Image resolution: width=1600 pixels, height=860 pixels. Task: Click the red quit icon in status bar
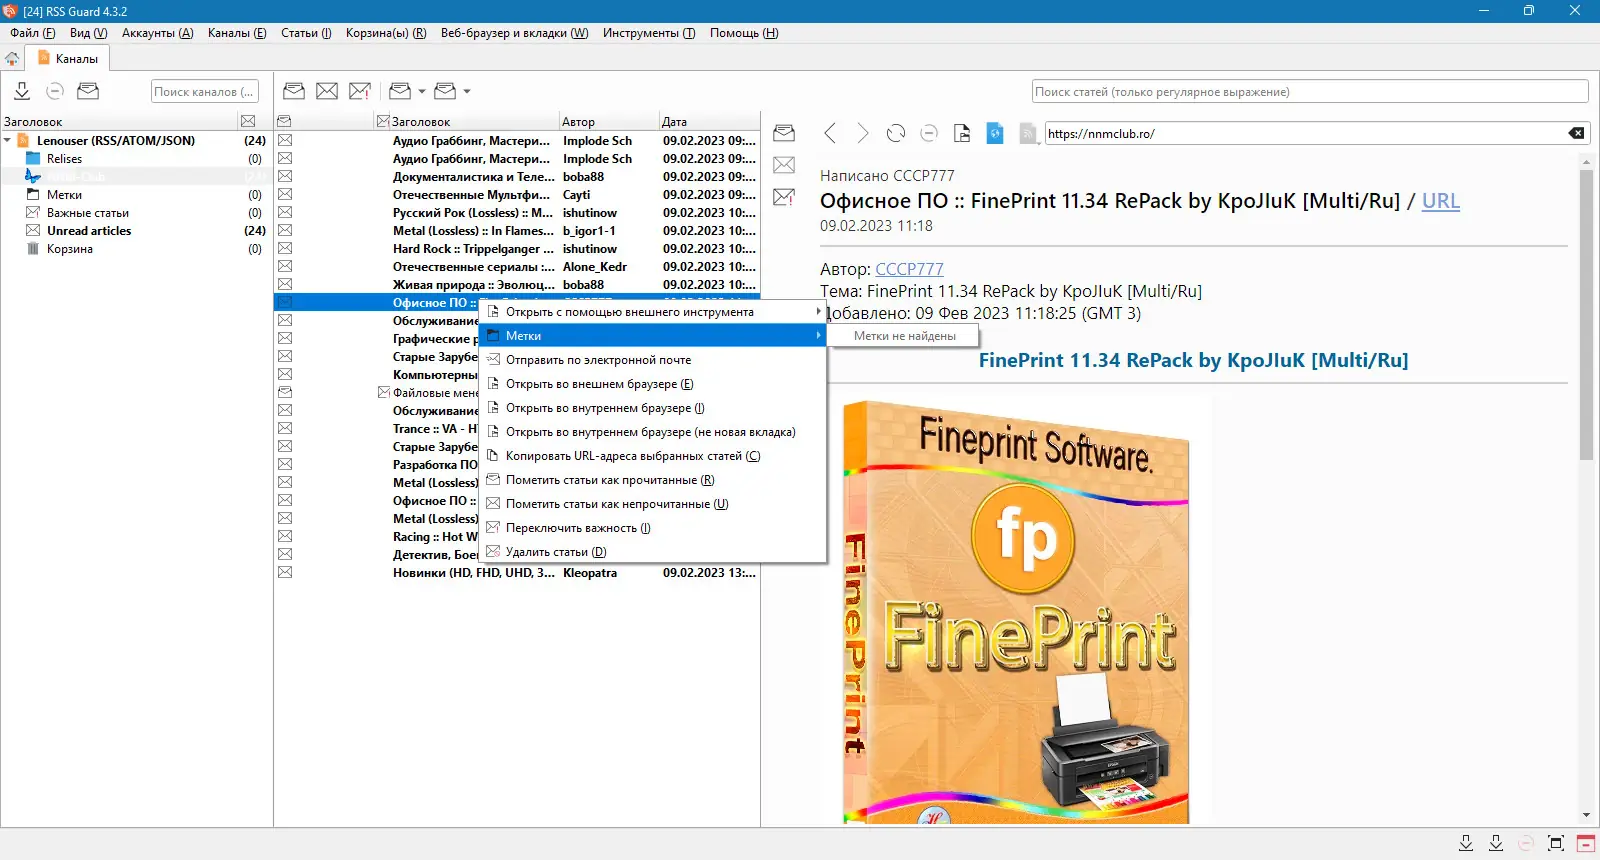tap(1586, 843)
